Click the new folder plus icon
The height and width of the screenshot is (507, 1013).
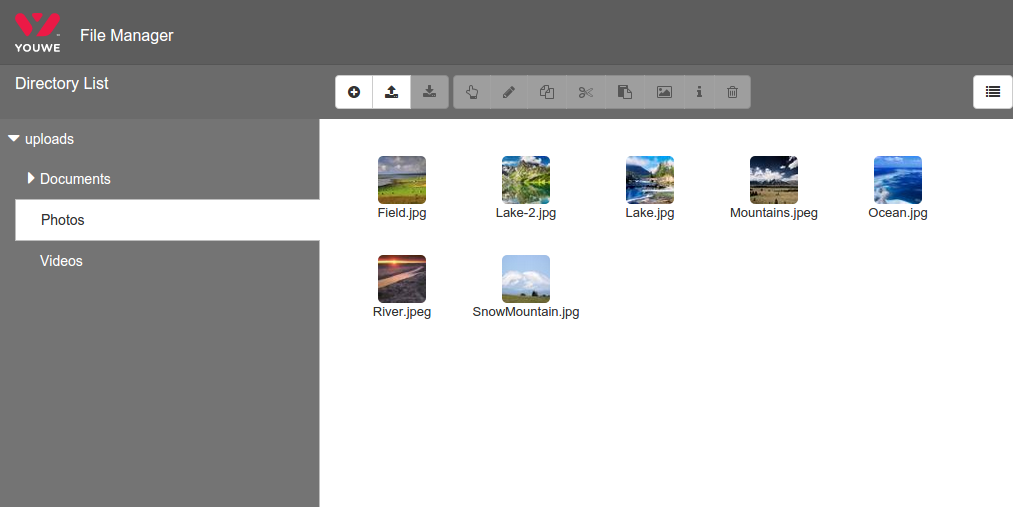(x=354, y=92)
